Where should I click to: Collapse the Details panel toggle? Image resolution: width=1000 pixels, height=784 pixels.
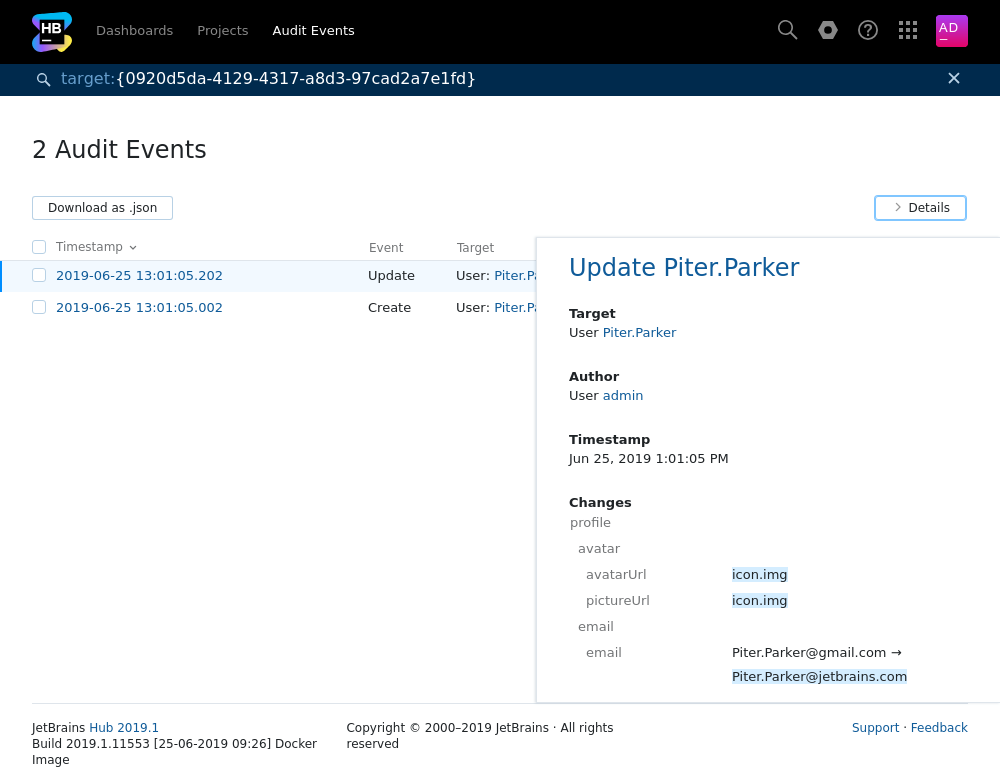[x=920, y=208]
